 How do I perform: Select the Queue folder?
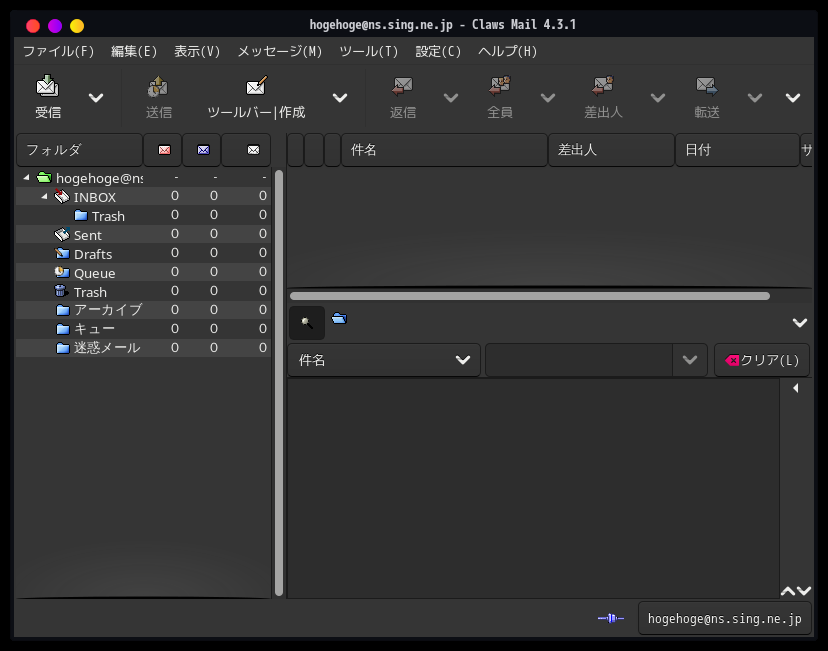pos(143,272)
